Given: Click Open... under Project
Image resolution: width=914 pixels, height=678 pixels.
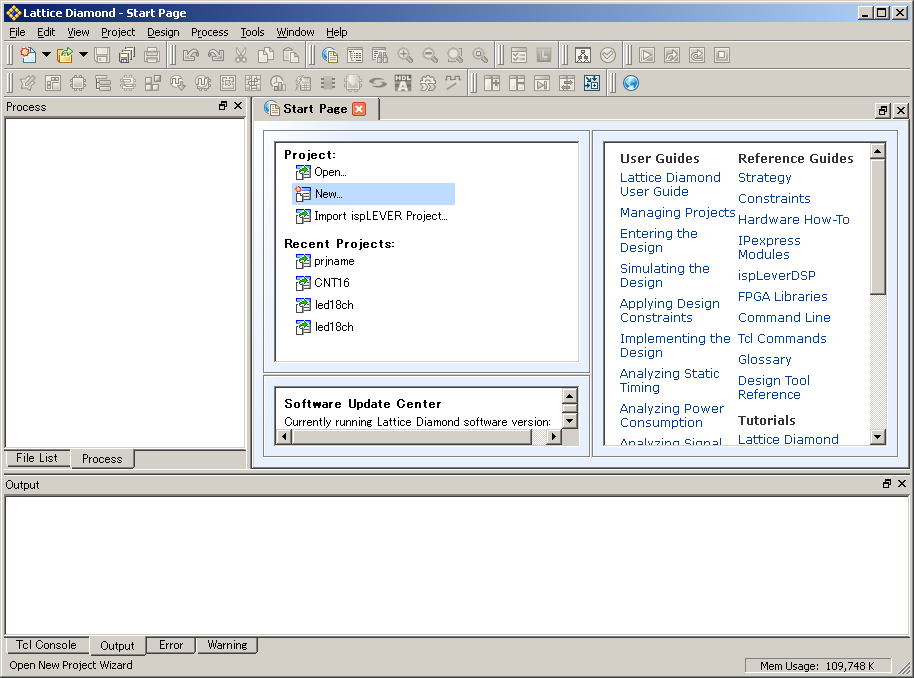Looking at the screenshot, I should tap(330, 172).
